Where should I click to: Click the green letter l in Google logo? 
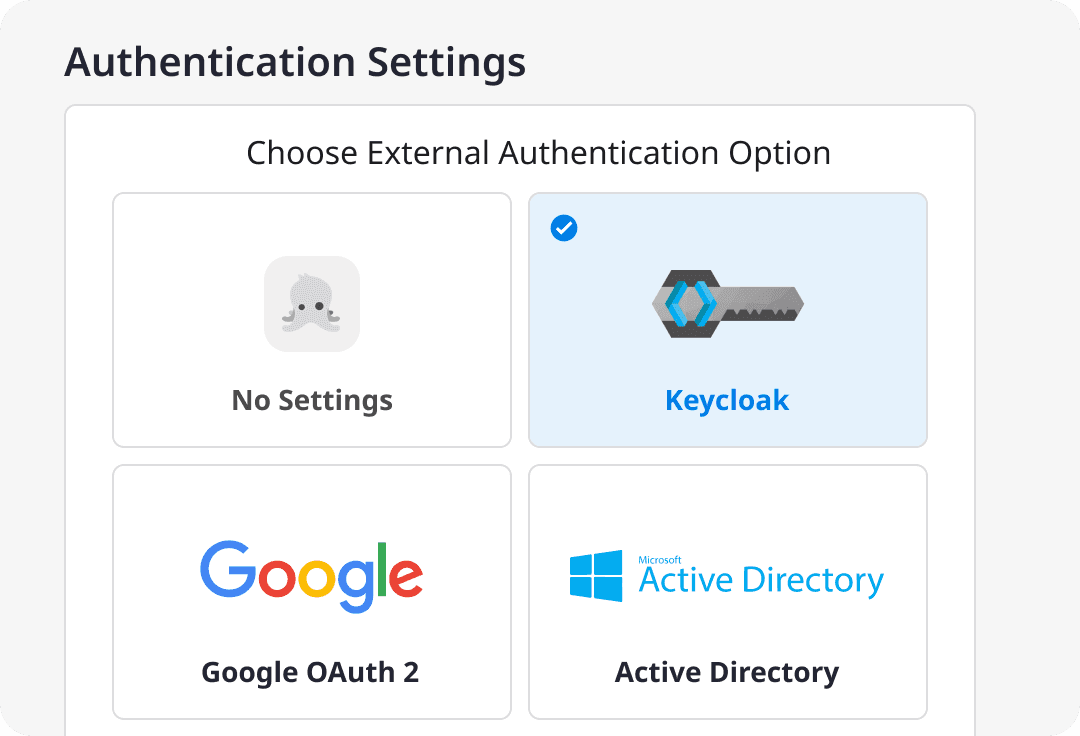380,569
